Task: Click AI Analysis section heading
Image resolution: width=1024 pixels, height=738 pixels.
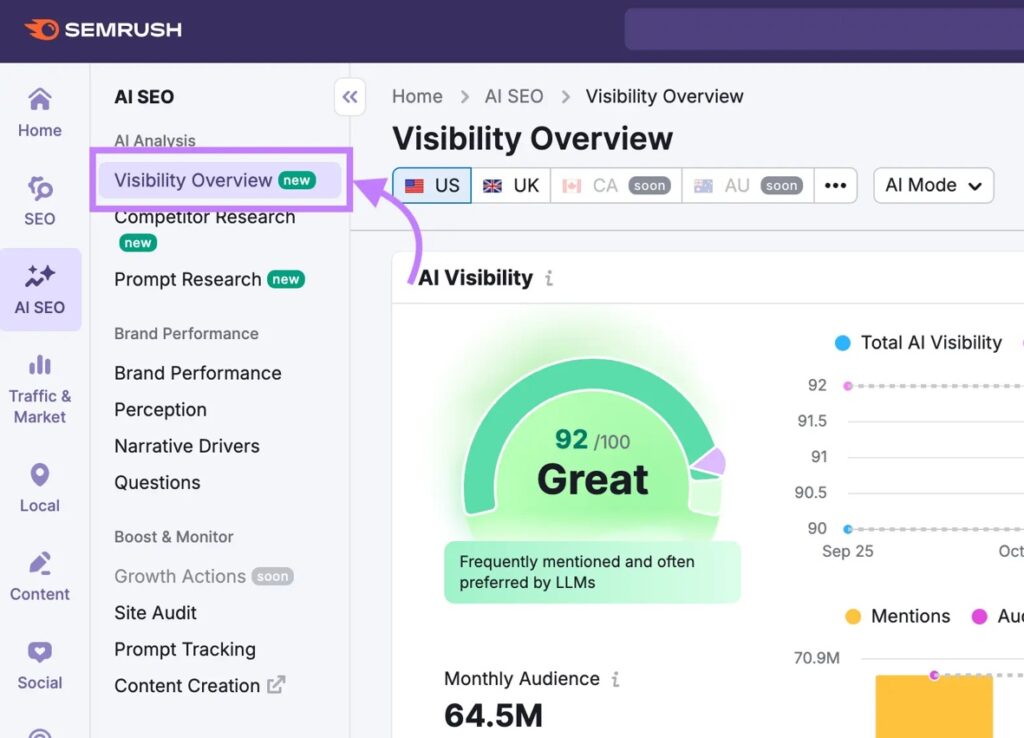Action: [155, 140]
